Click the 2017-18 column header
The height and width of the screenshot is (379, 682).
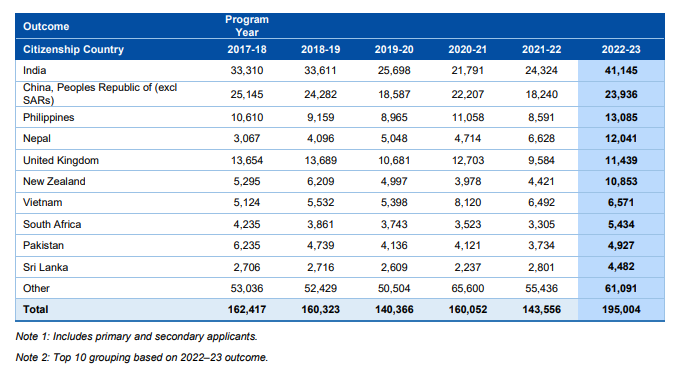[247, 50]
